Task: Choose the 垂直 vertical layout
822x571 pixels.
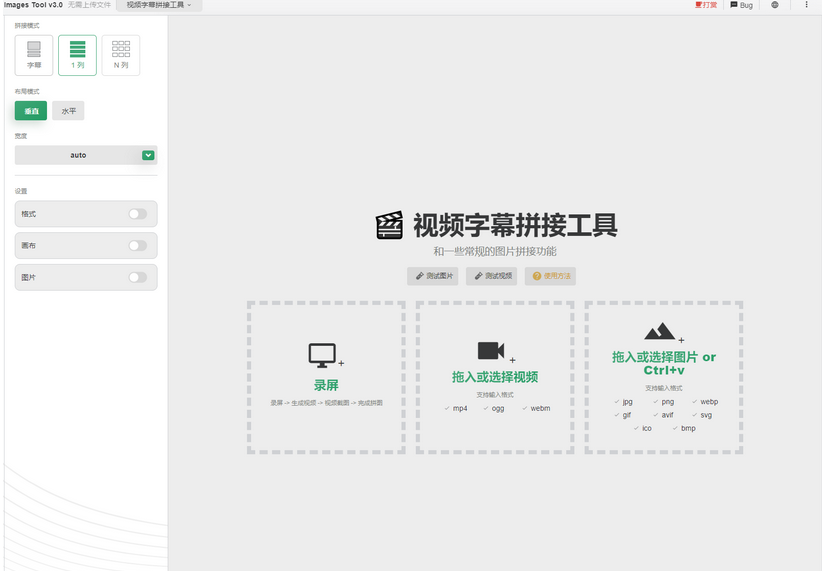Action: 31,111
